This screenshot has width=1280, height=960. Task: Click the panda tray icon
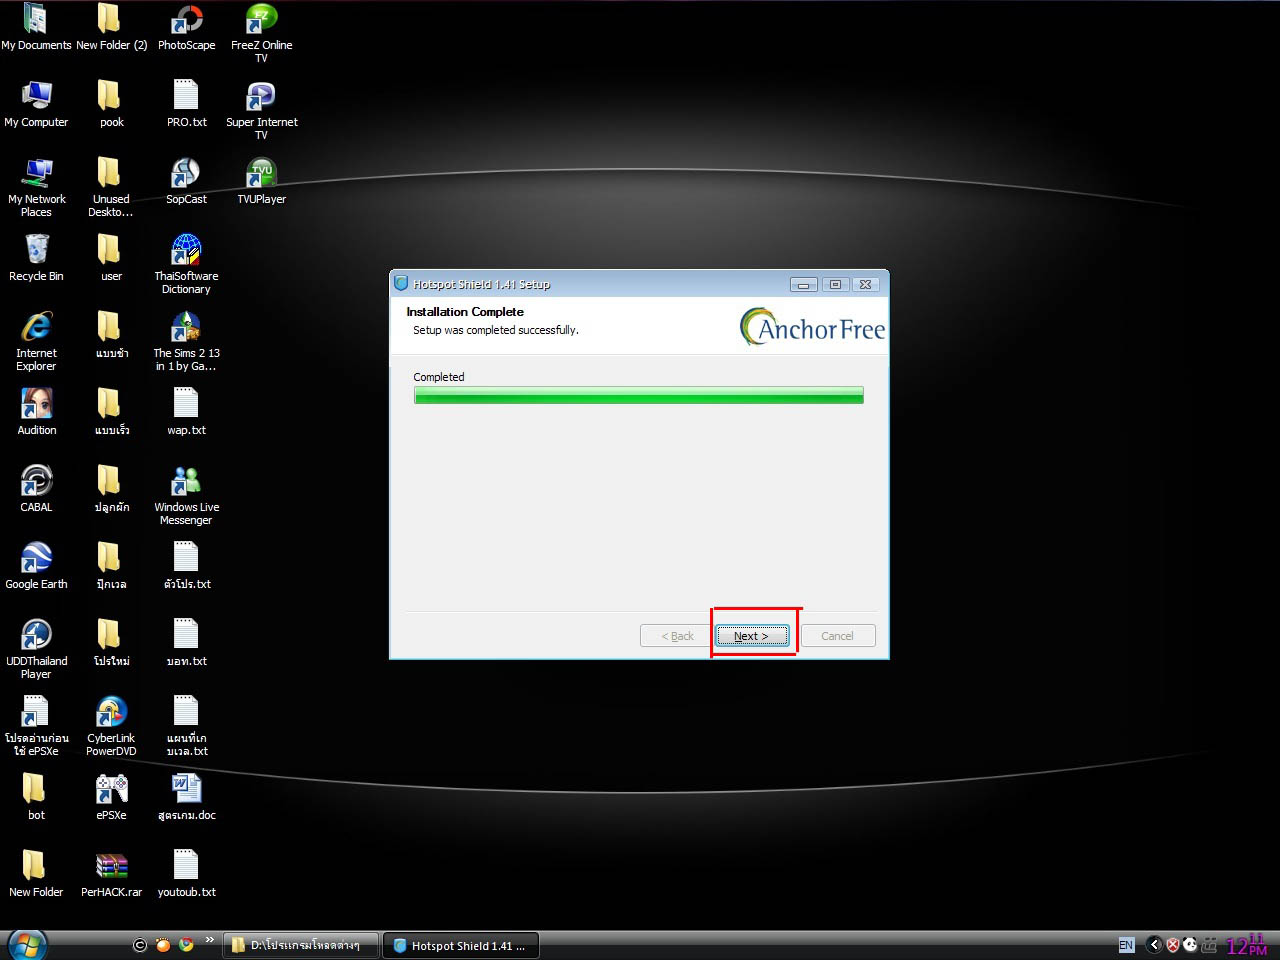coord(1190,945)
